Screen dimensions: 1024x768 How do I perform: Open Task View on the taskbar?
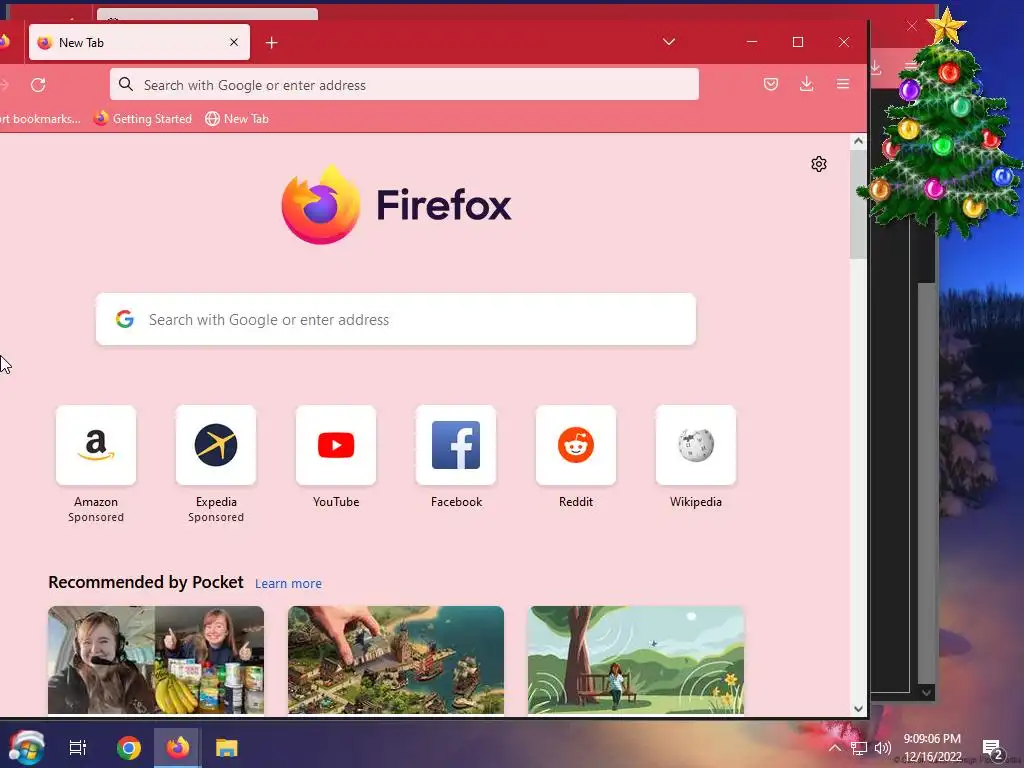78,748
